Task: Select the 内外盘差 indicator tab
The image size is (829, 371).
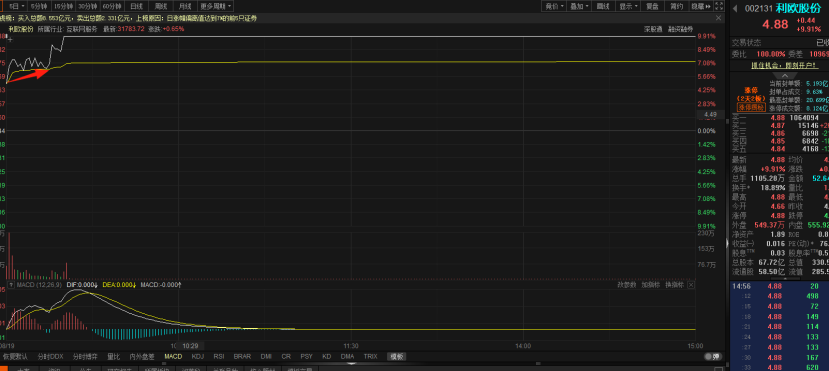Action: click(x=142, y=356)
